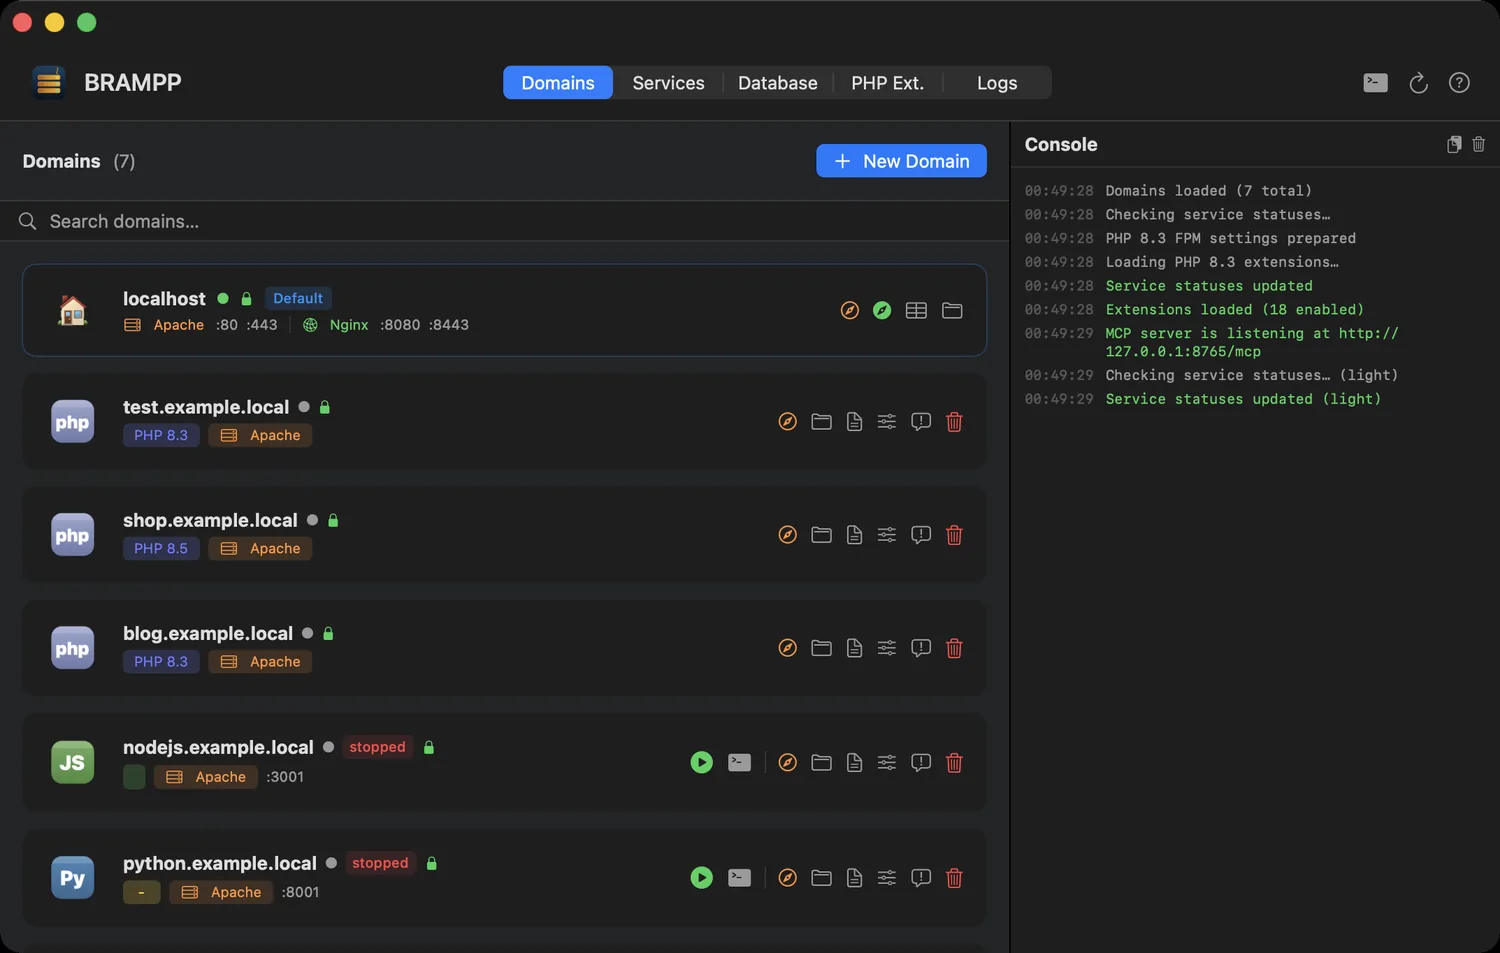Delete blog.example.local with the trash icon
Screen dimensions: 1500x953
click(x=954, y=648)
